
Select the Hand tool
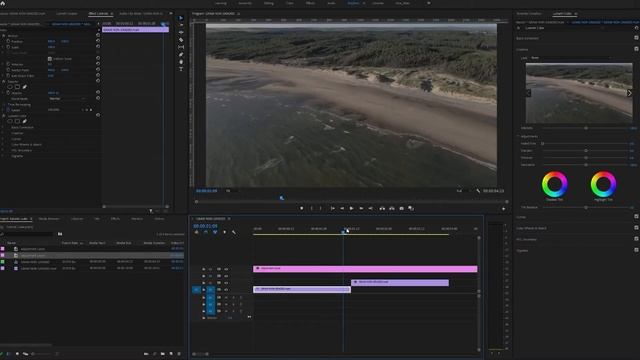[181, 62]
